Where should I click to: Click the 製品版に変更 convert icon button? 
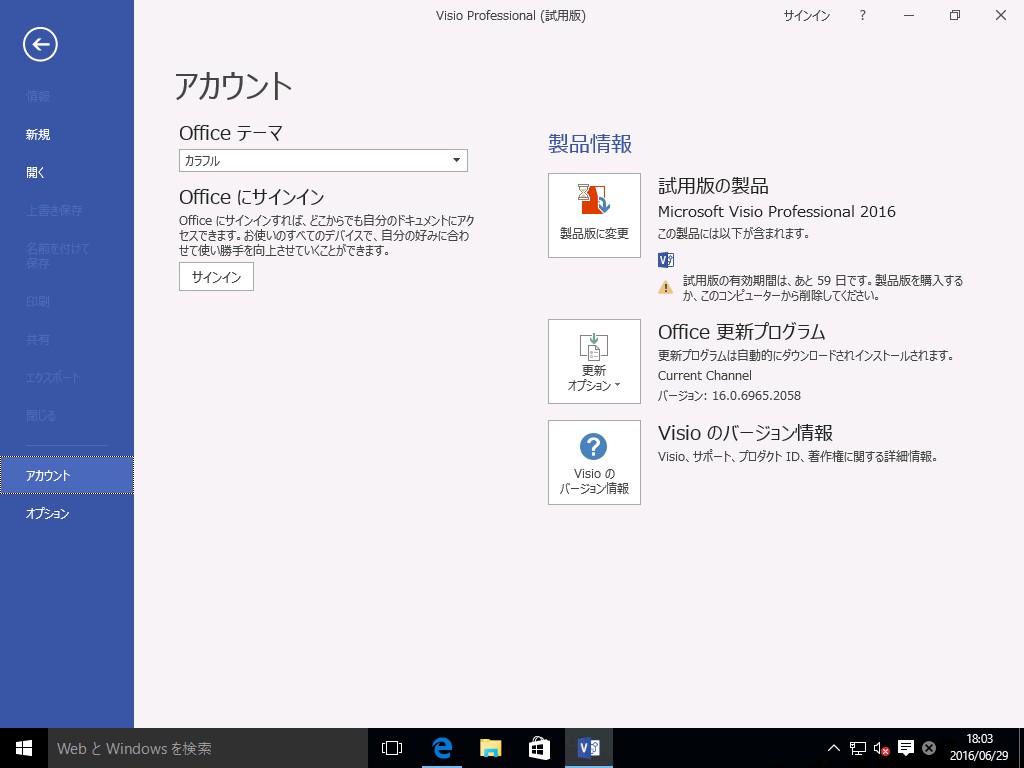click(x=594, y=216)
